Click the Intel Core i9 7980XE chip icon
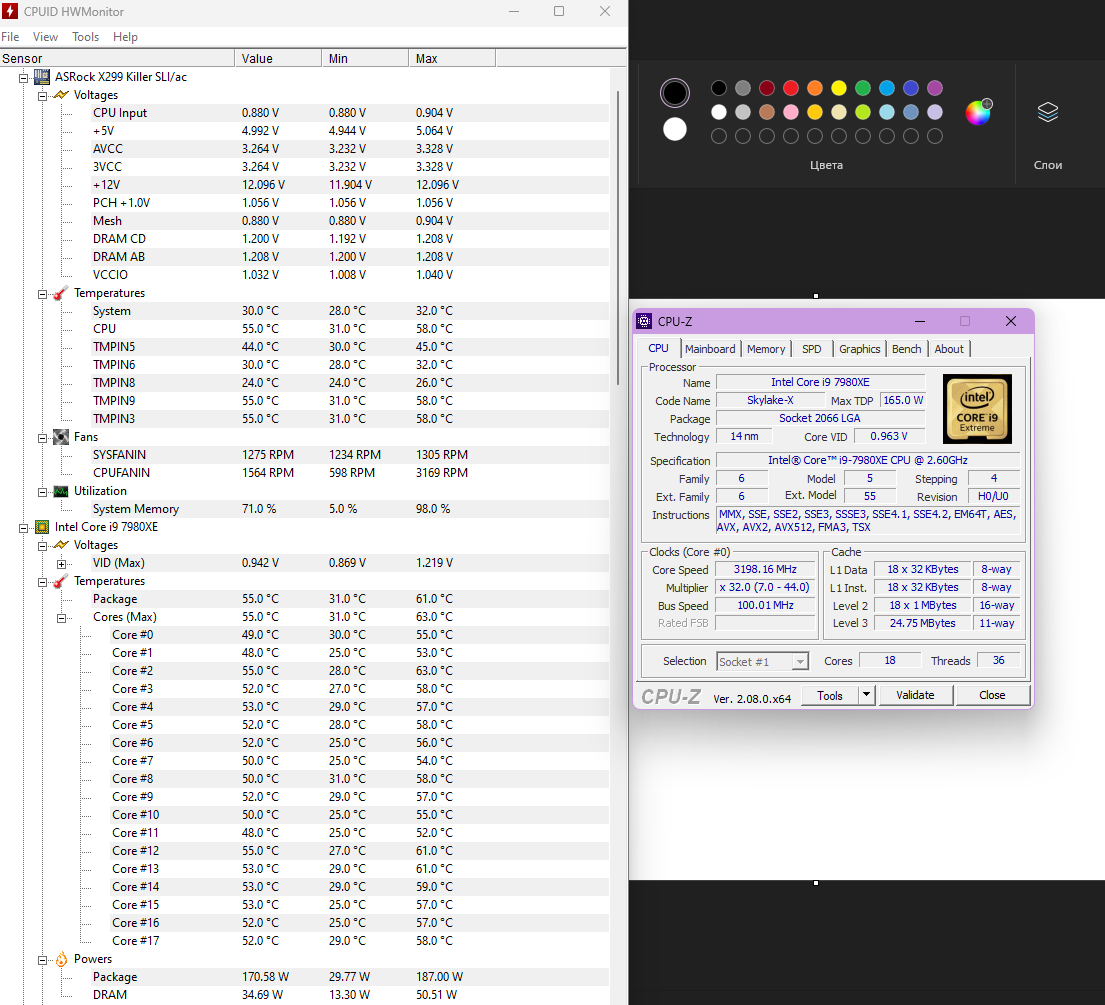This screenshot has width=1105, height=1005. pyautogui.click(x=42, y=527)
